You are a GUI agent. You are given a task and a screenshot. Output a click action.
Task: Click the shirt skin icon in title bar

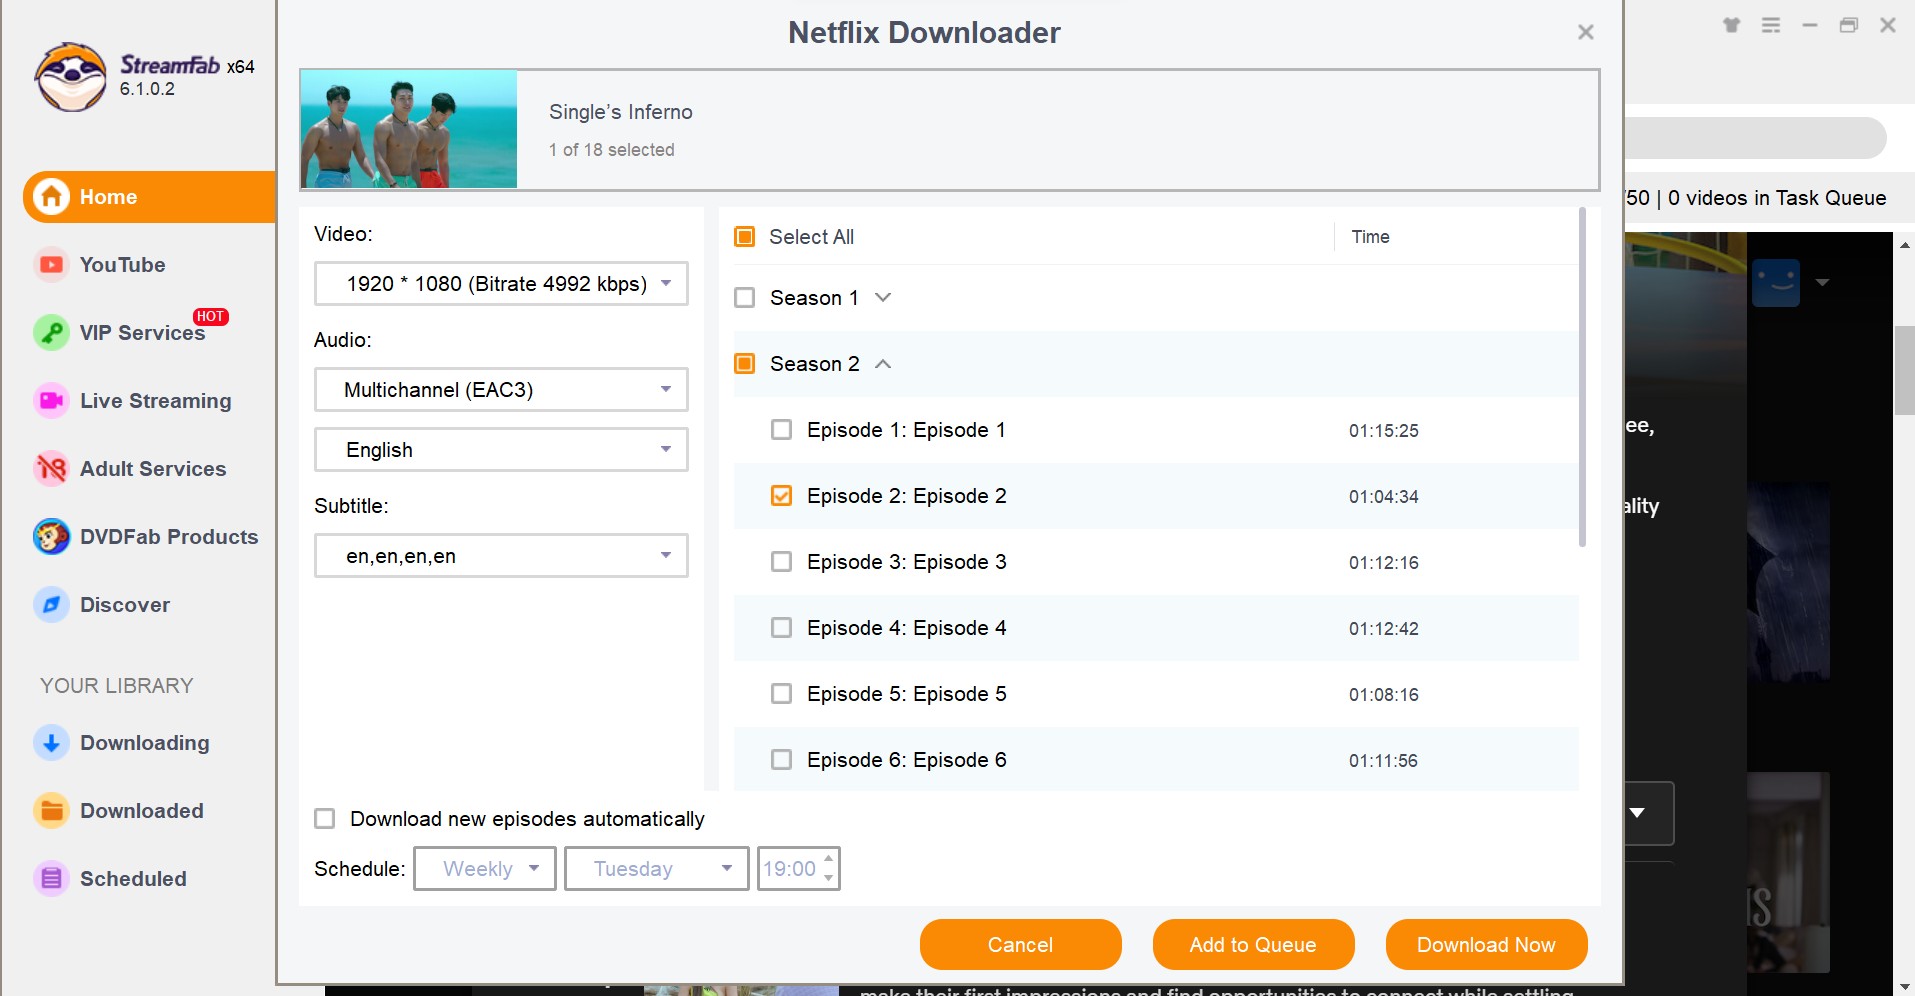pyautogui.click(x=1732, y=25)
